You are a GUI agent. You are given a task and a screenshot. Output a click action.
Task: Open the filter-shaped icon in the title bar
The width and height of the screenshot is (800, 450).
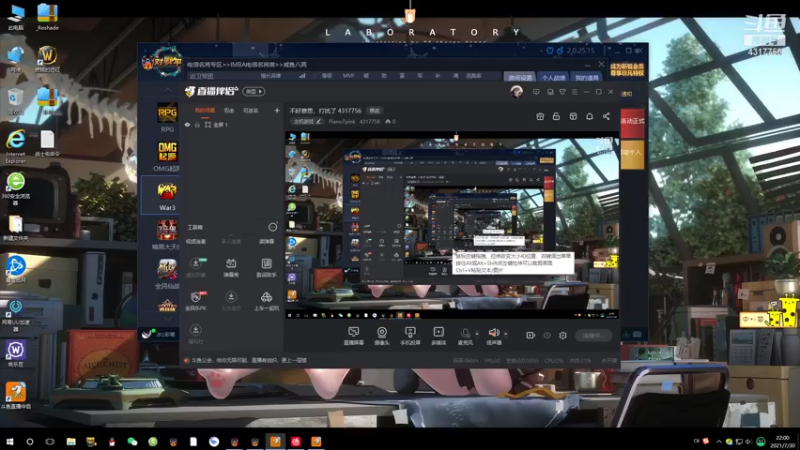click(562, 92)
